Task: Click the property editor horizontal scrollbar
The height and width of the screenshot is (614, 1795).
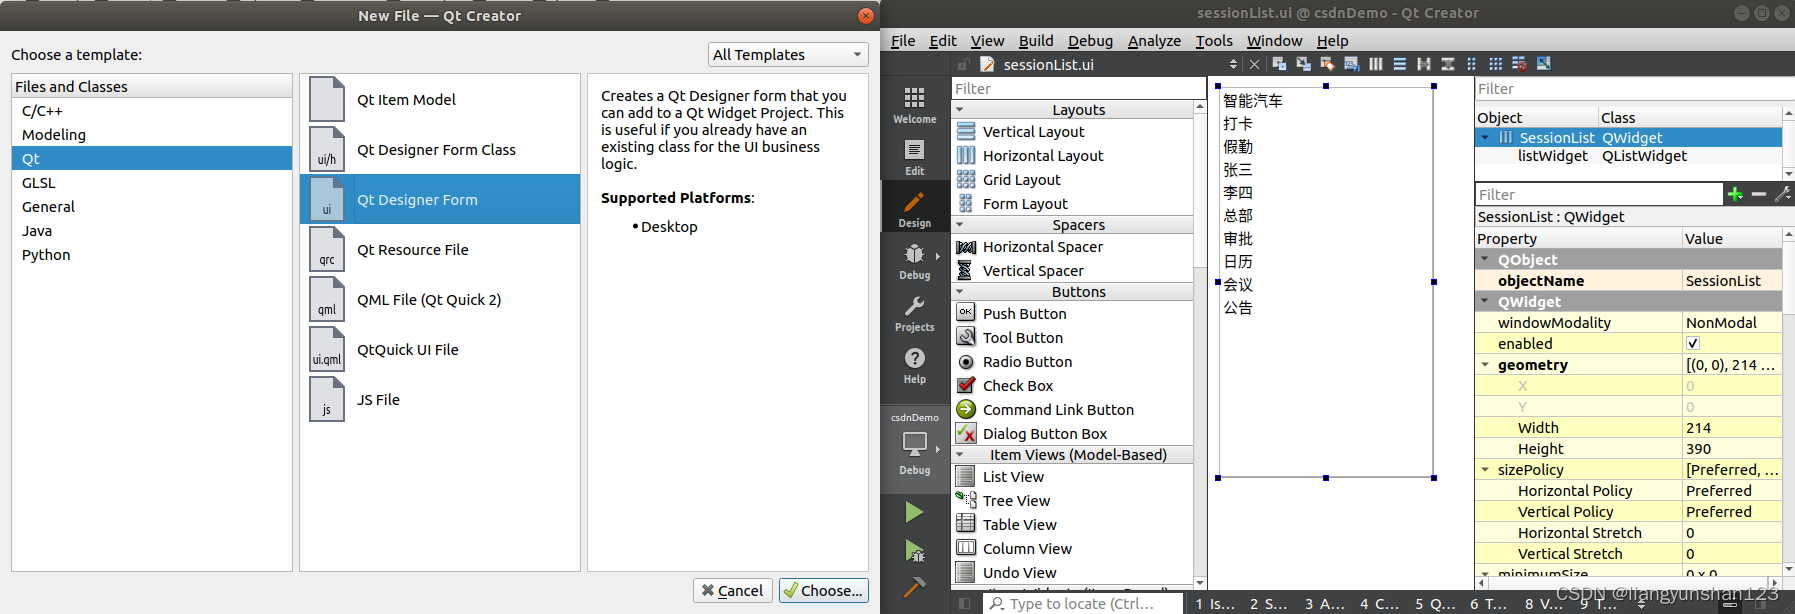Action: point(1630,582)
